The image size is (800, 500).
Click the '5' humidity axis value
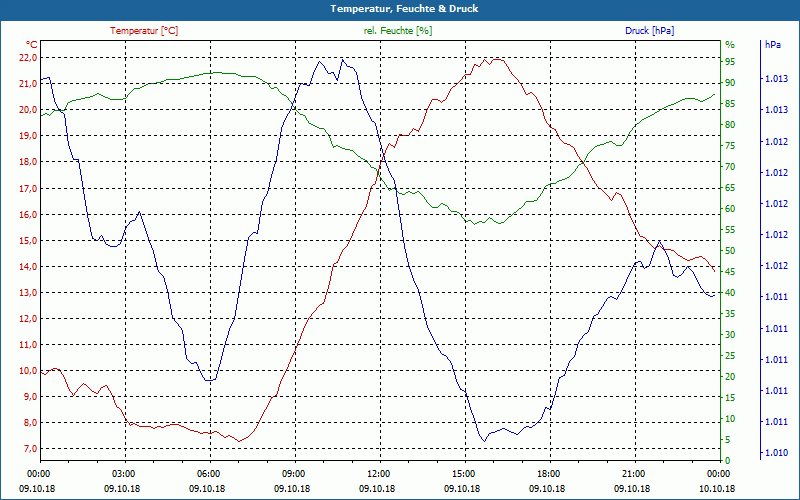pyautogui.click(x=728, y=440)
